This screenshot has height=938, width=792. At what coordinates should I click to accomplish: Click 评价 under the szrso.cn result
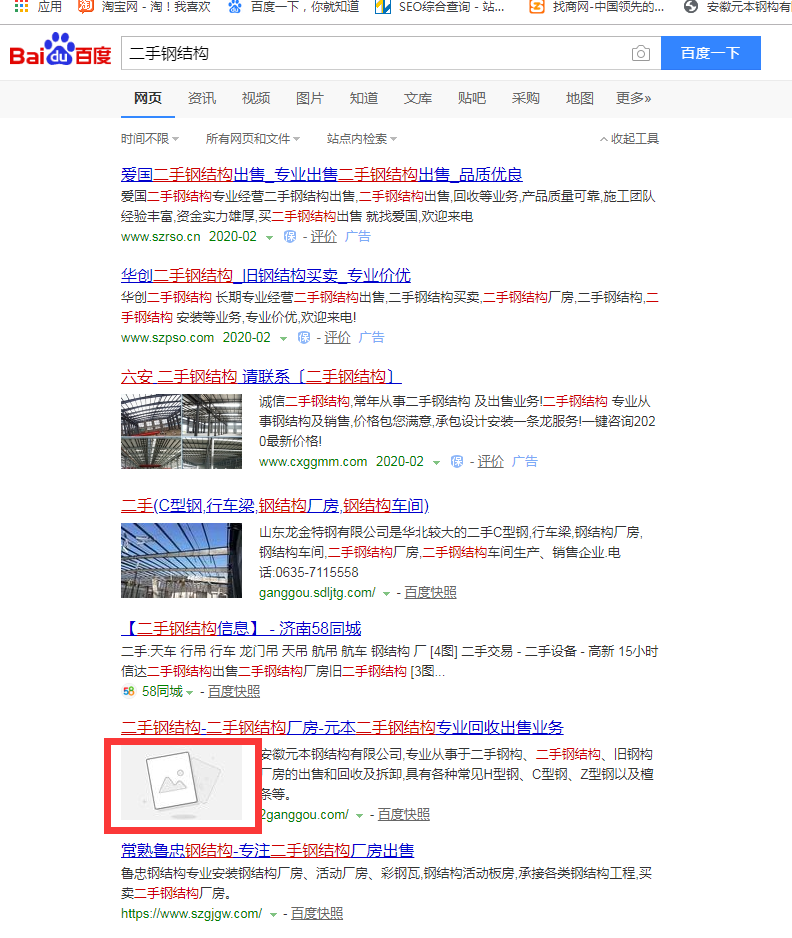pos(324,237)
